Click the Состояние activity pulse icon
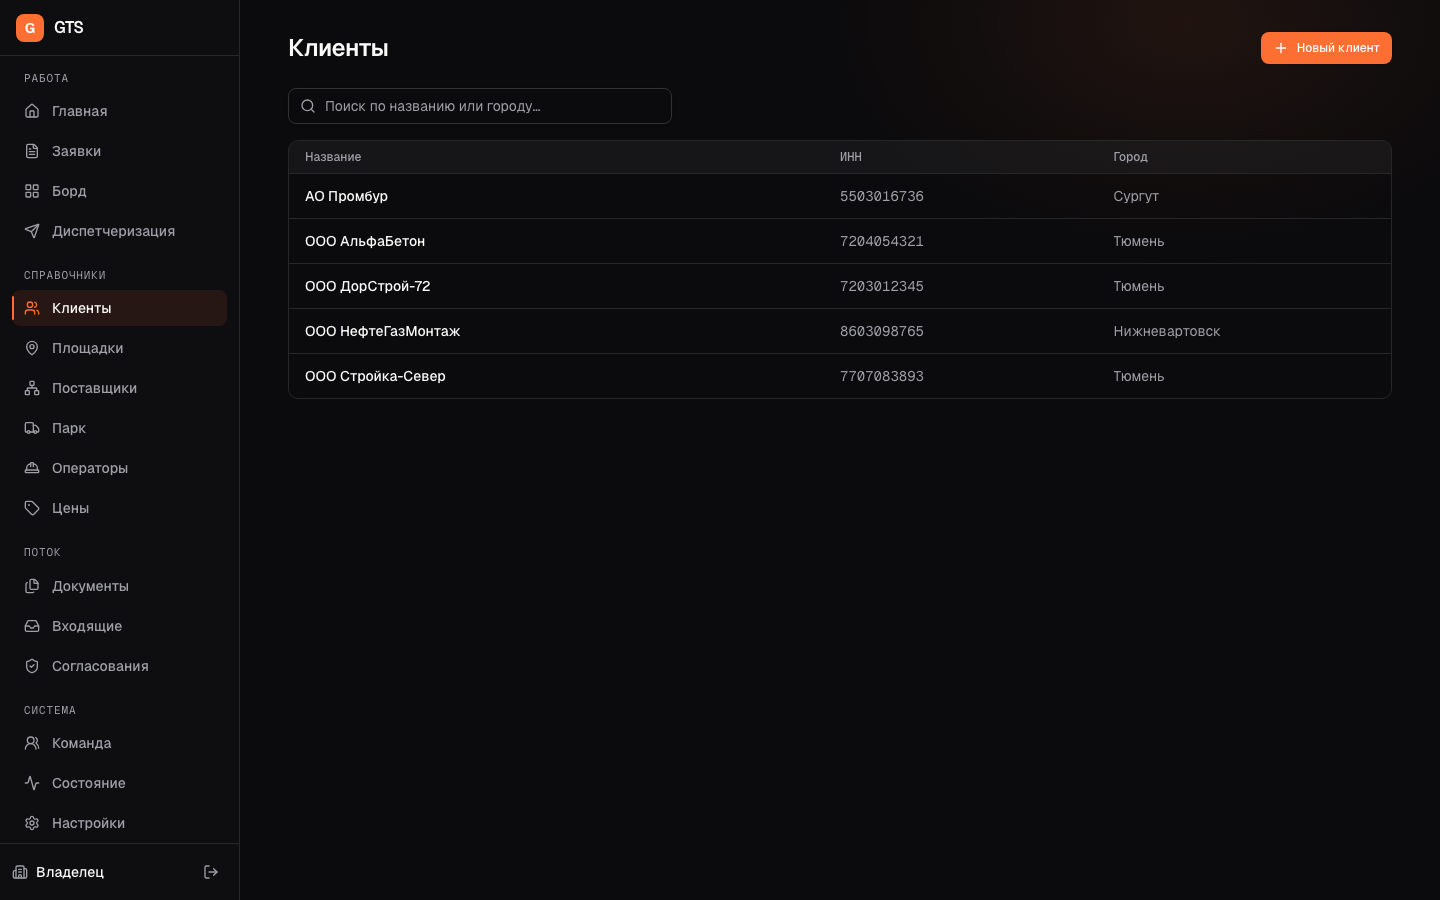The image size is (1440, 900). (32, 783)
